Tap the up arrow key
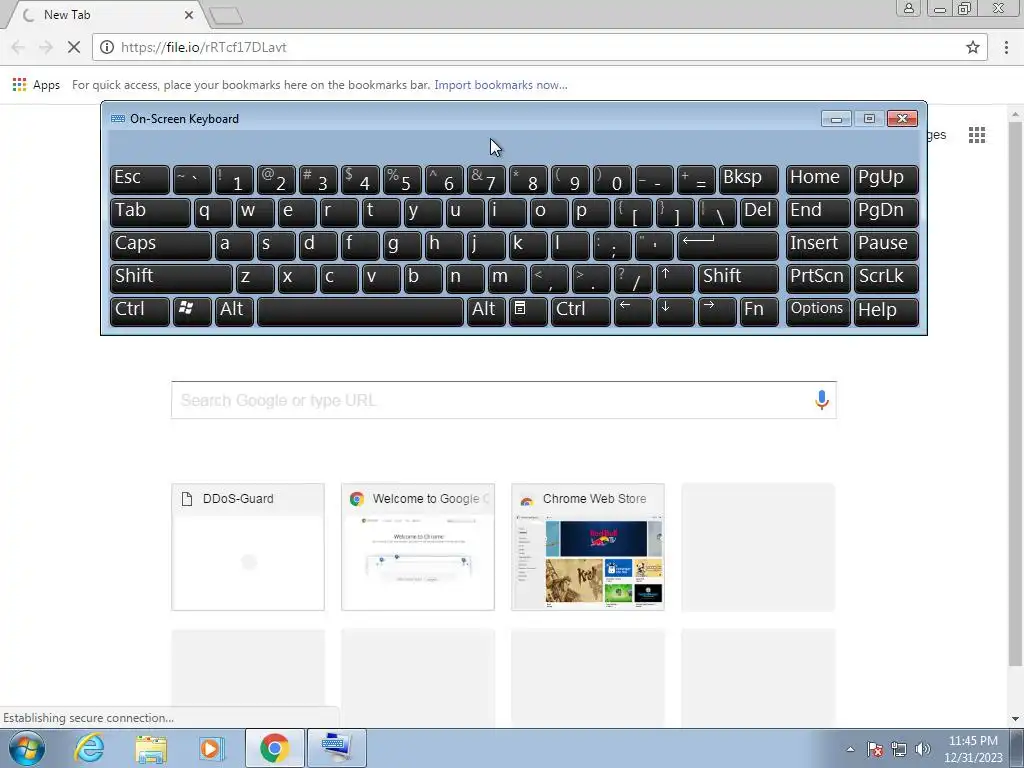Screen dimensions: 1024x768 tap(675, 278)
